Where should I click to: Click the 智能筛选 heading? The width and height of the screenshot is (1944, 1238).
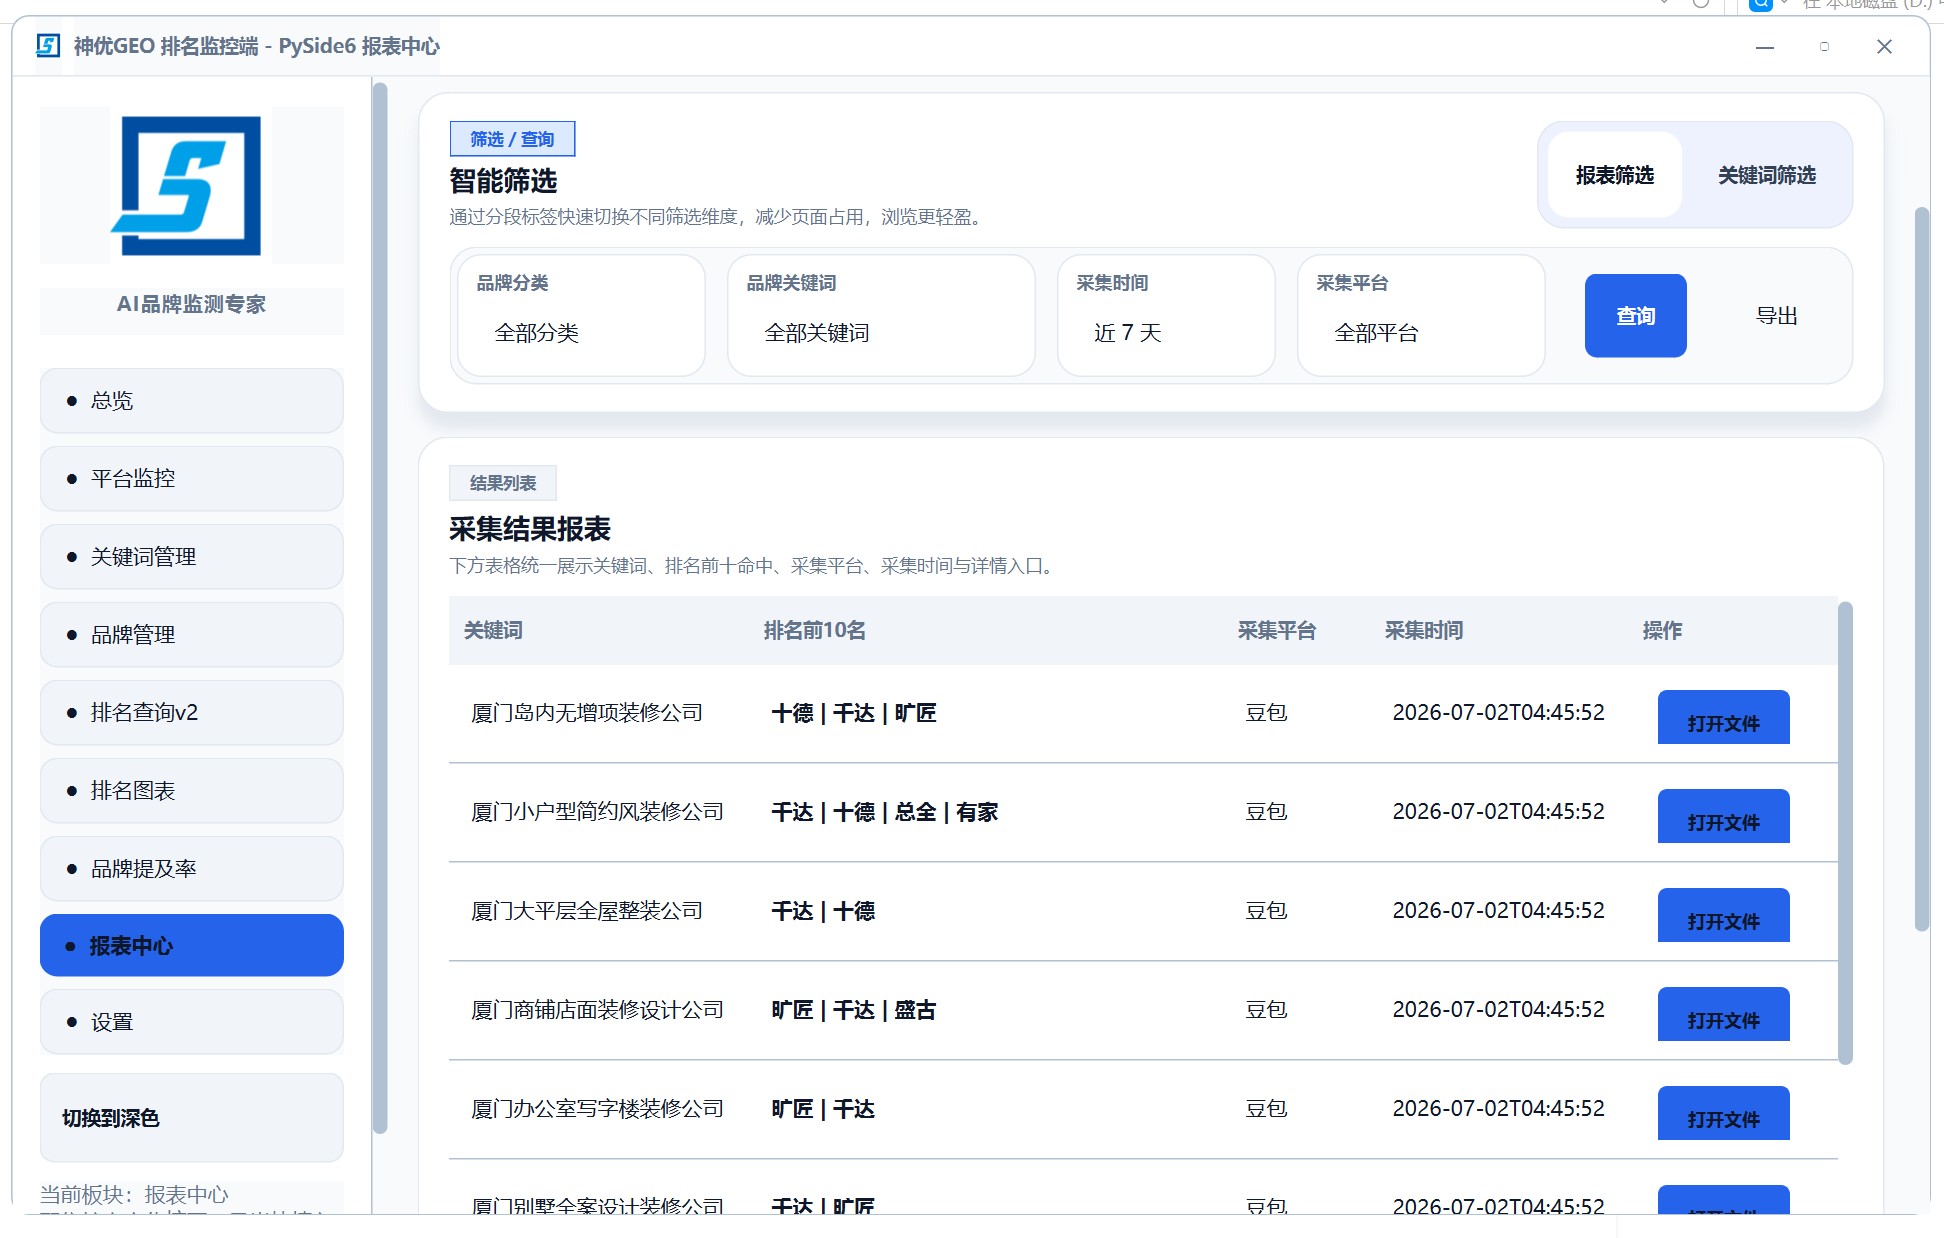pos(503,181)
